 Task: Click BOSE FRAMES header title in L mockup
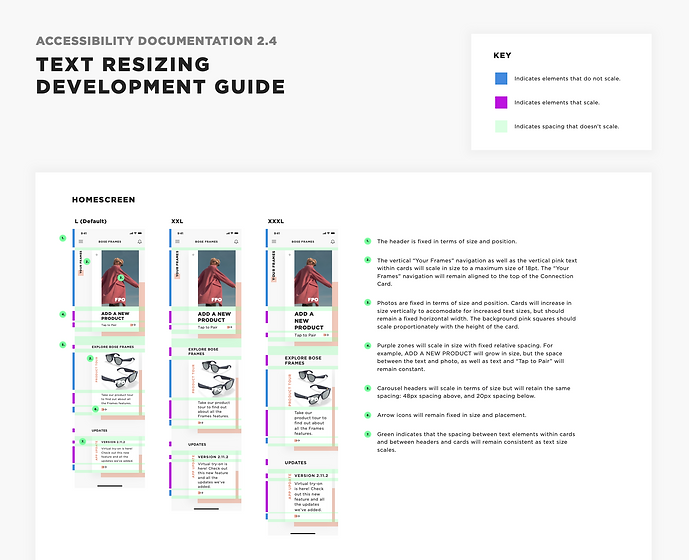(x=110, y=242)
